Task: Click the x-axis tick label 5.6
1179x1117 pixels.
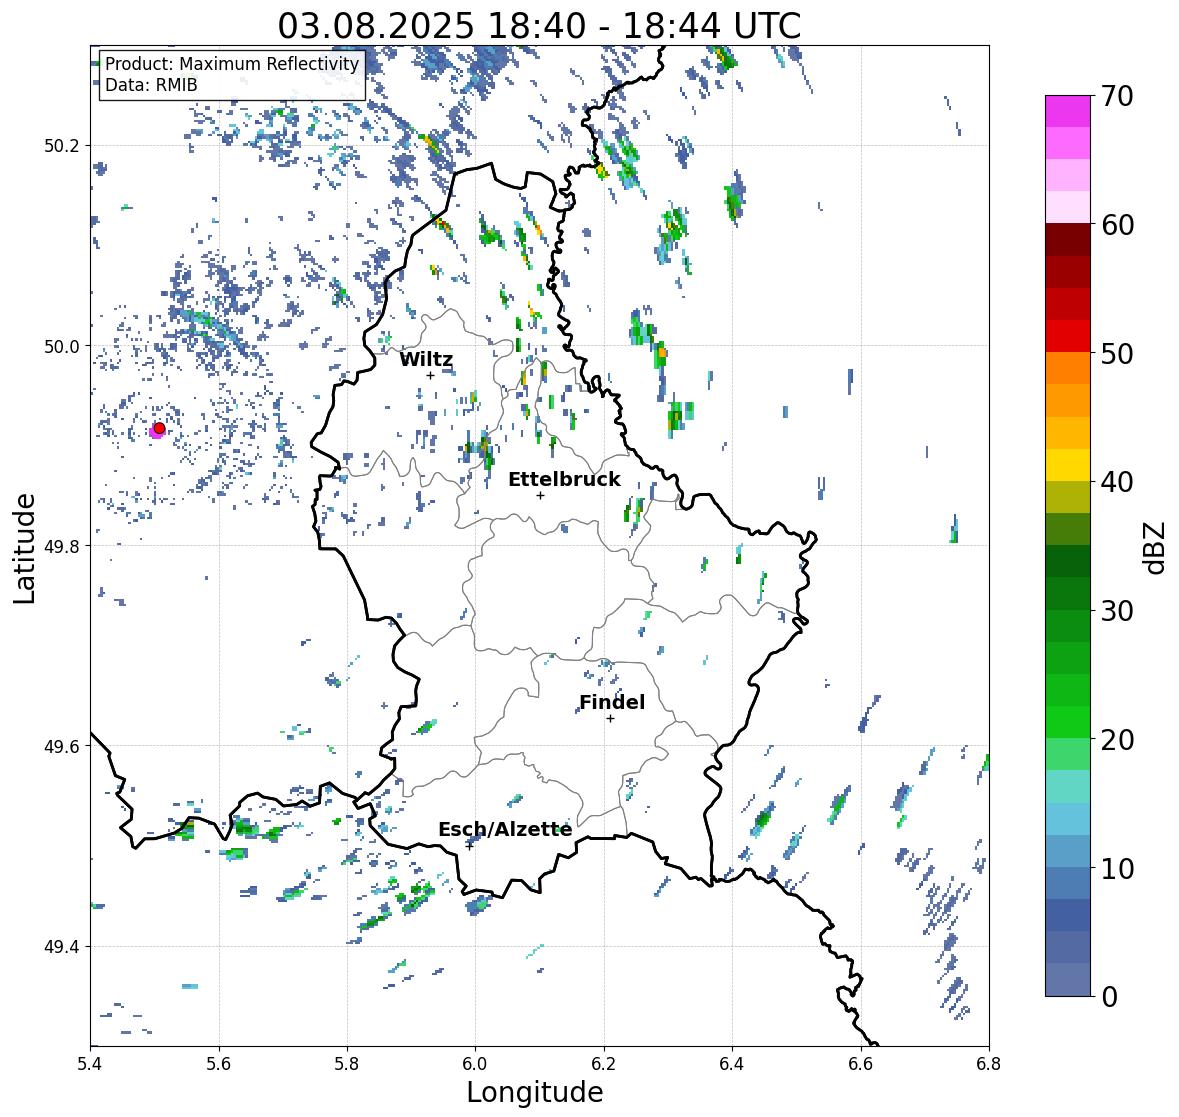Action: coord(219,1063)
